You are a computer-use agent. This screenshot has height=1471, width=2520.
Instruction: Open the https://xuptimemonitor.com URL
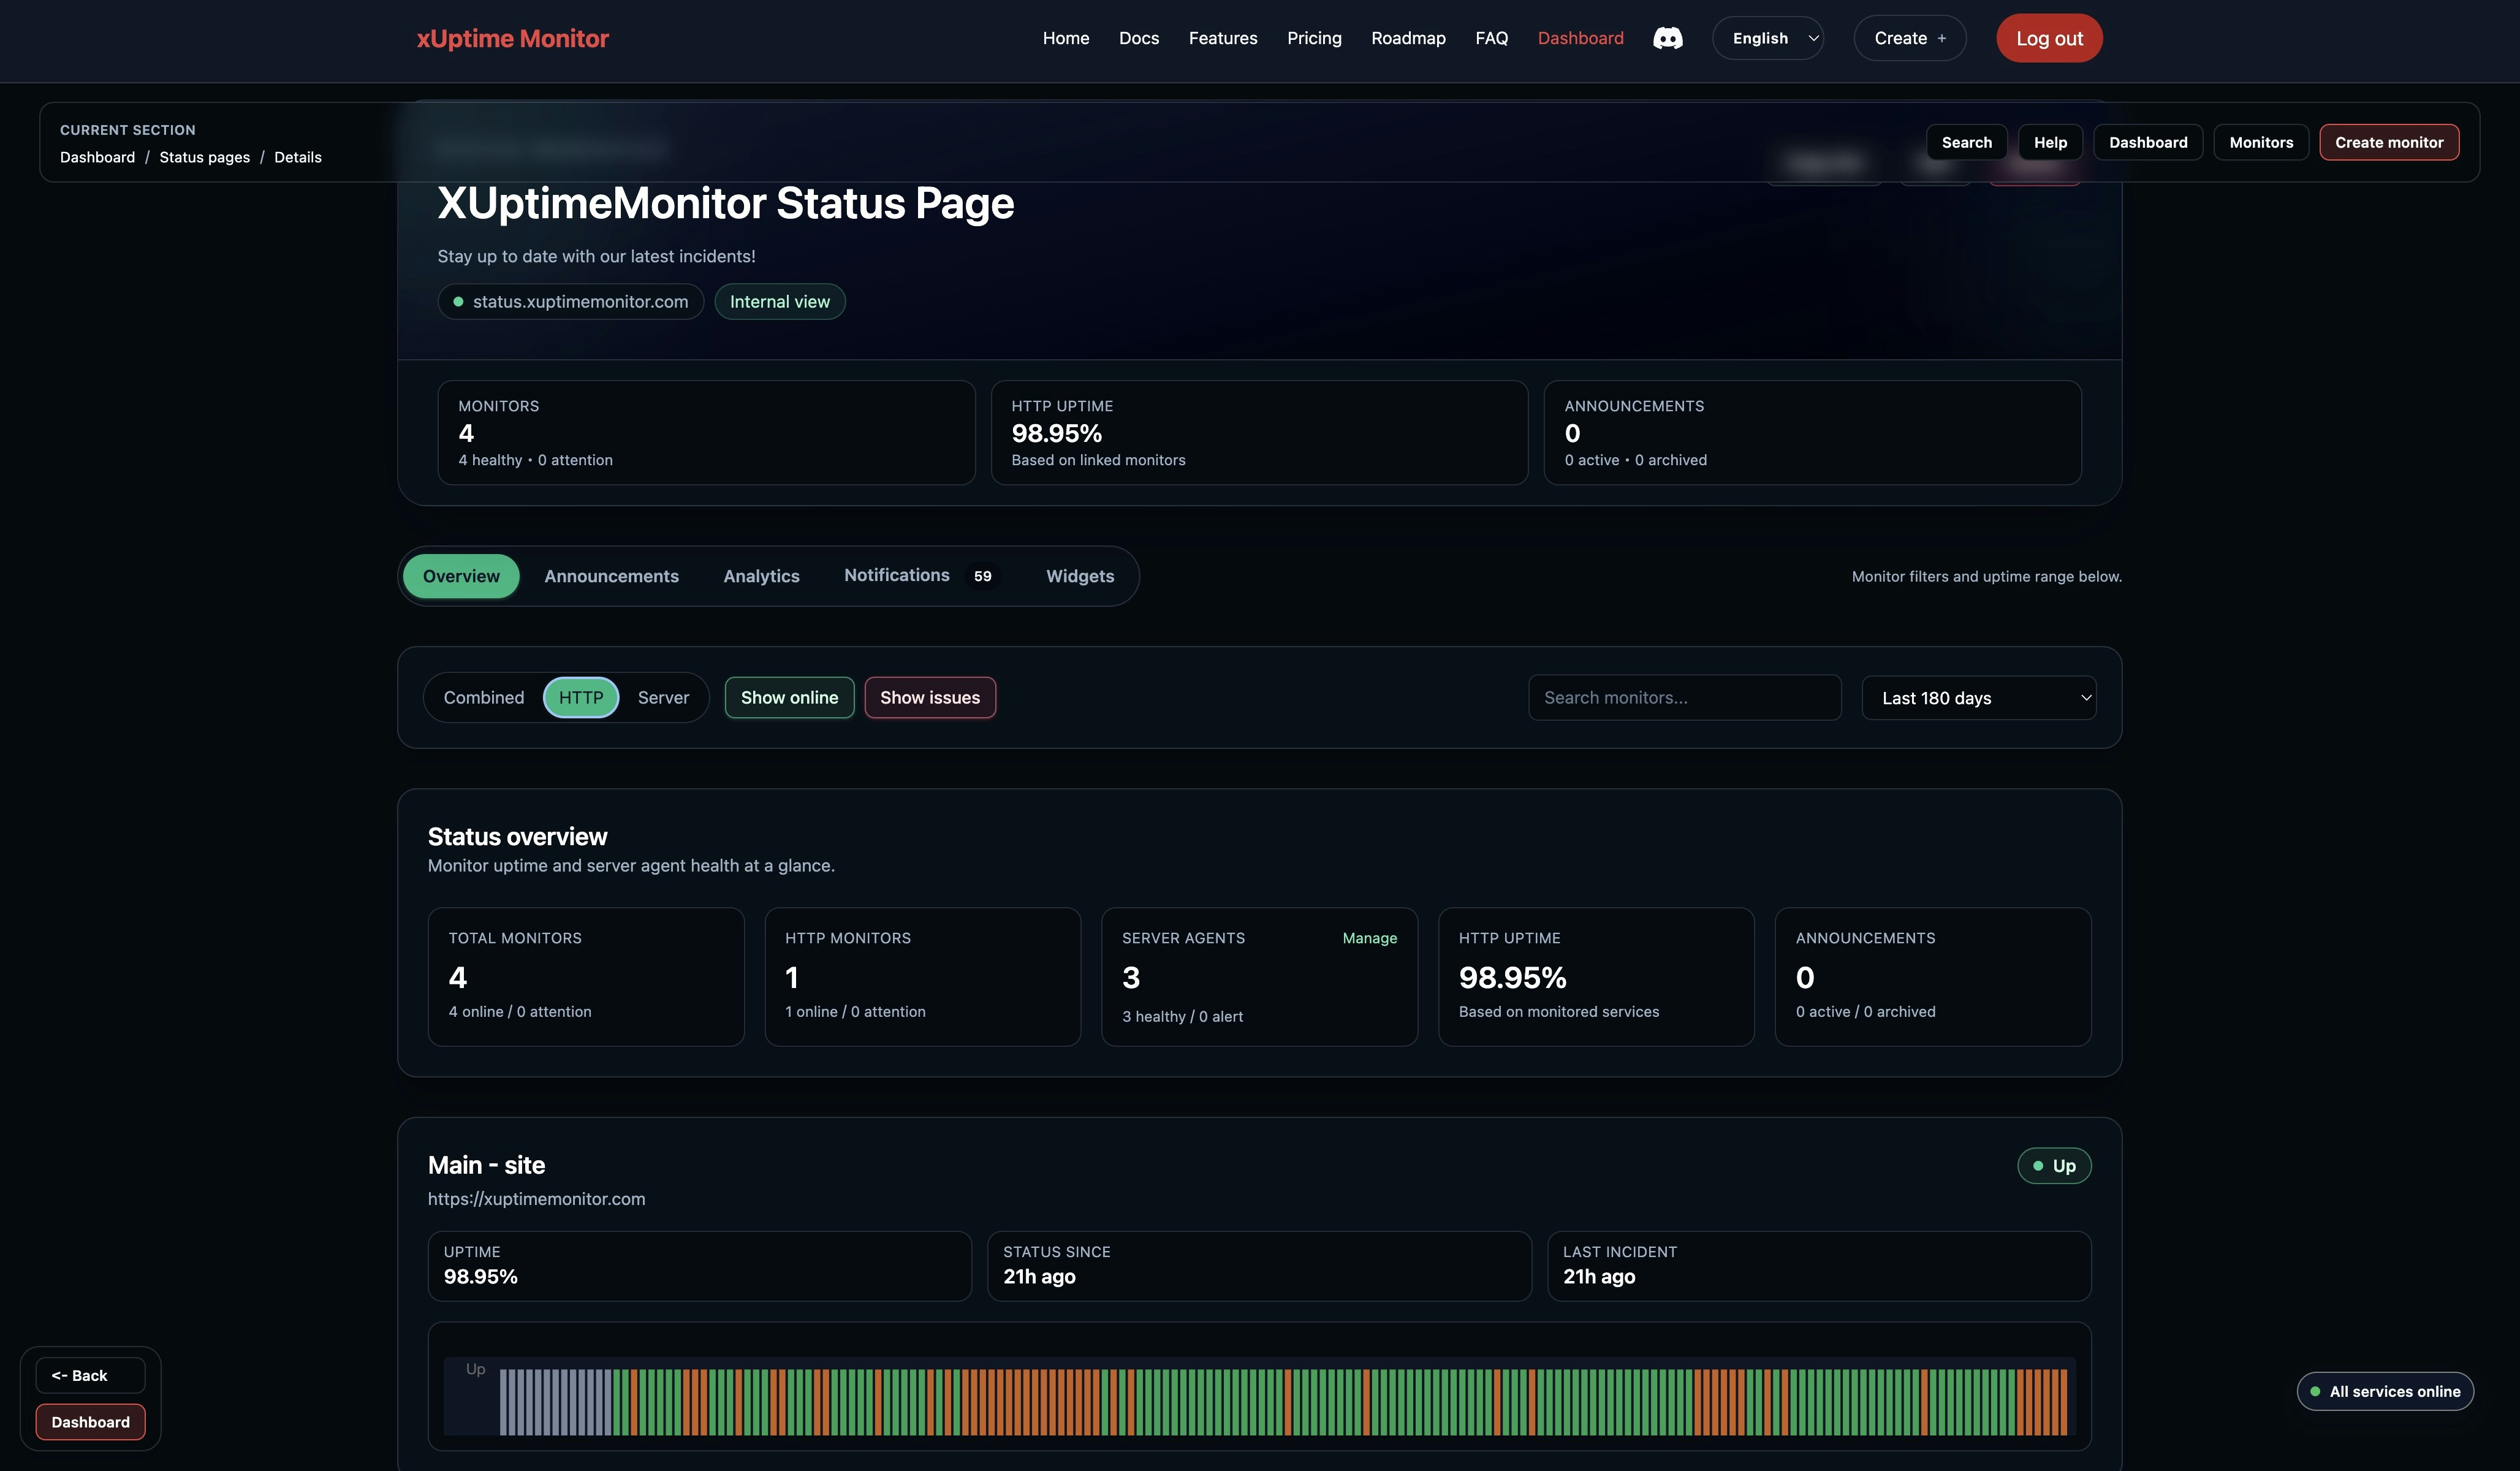pyautogui.click(x=536, y=1199)
